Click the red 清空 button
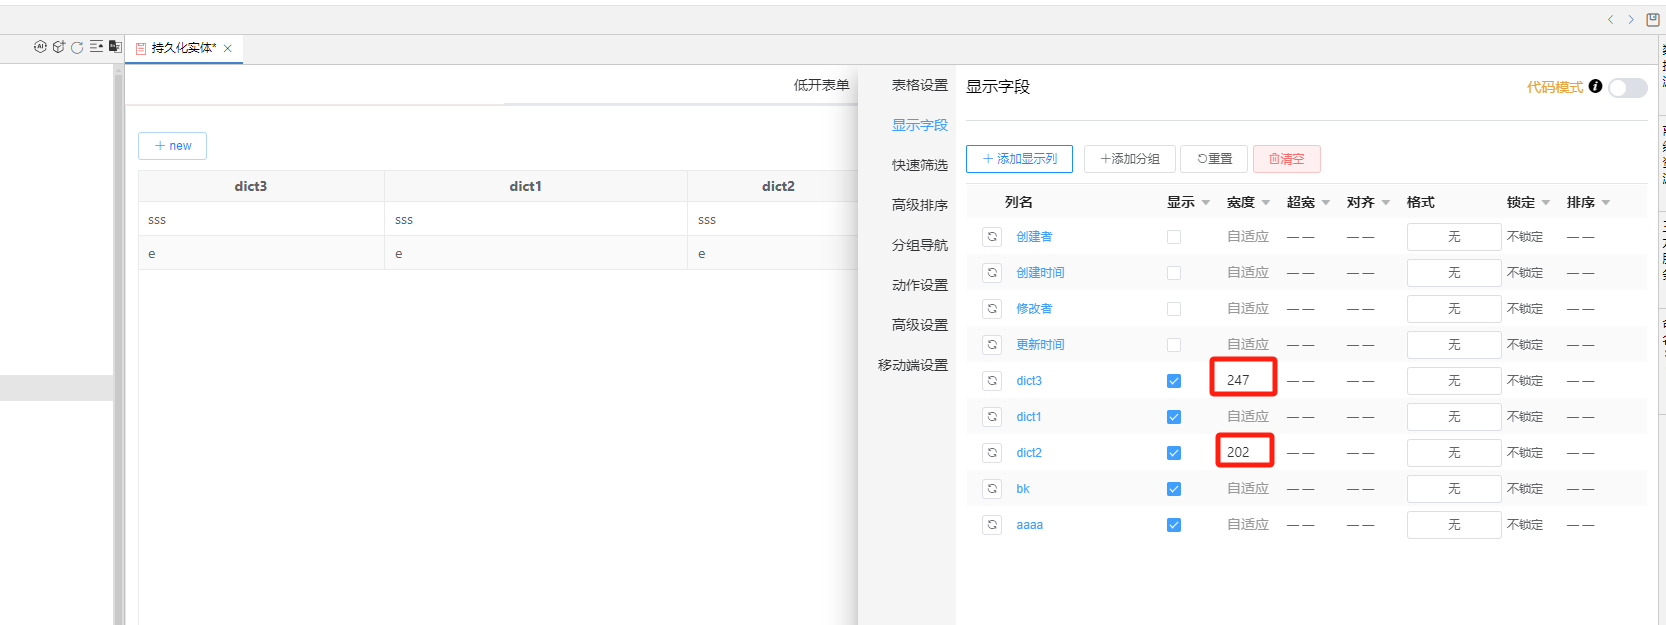The width and height of the screenshot is (1666, 625). pos(1286,159)
